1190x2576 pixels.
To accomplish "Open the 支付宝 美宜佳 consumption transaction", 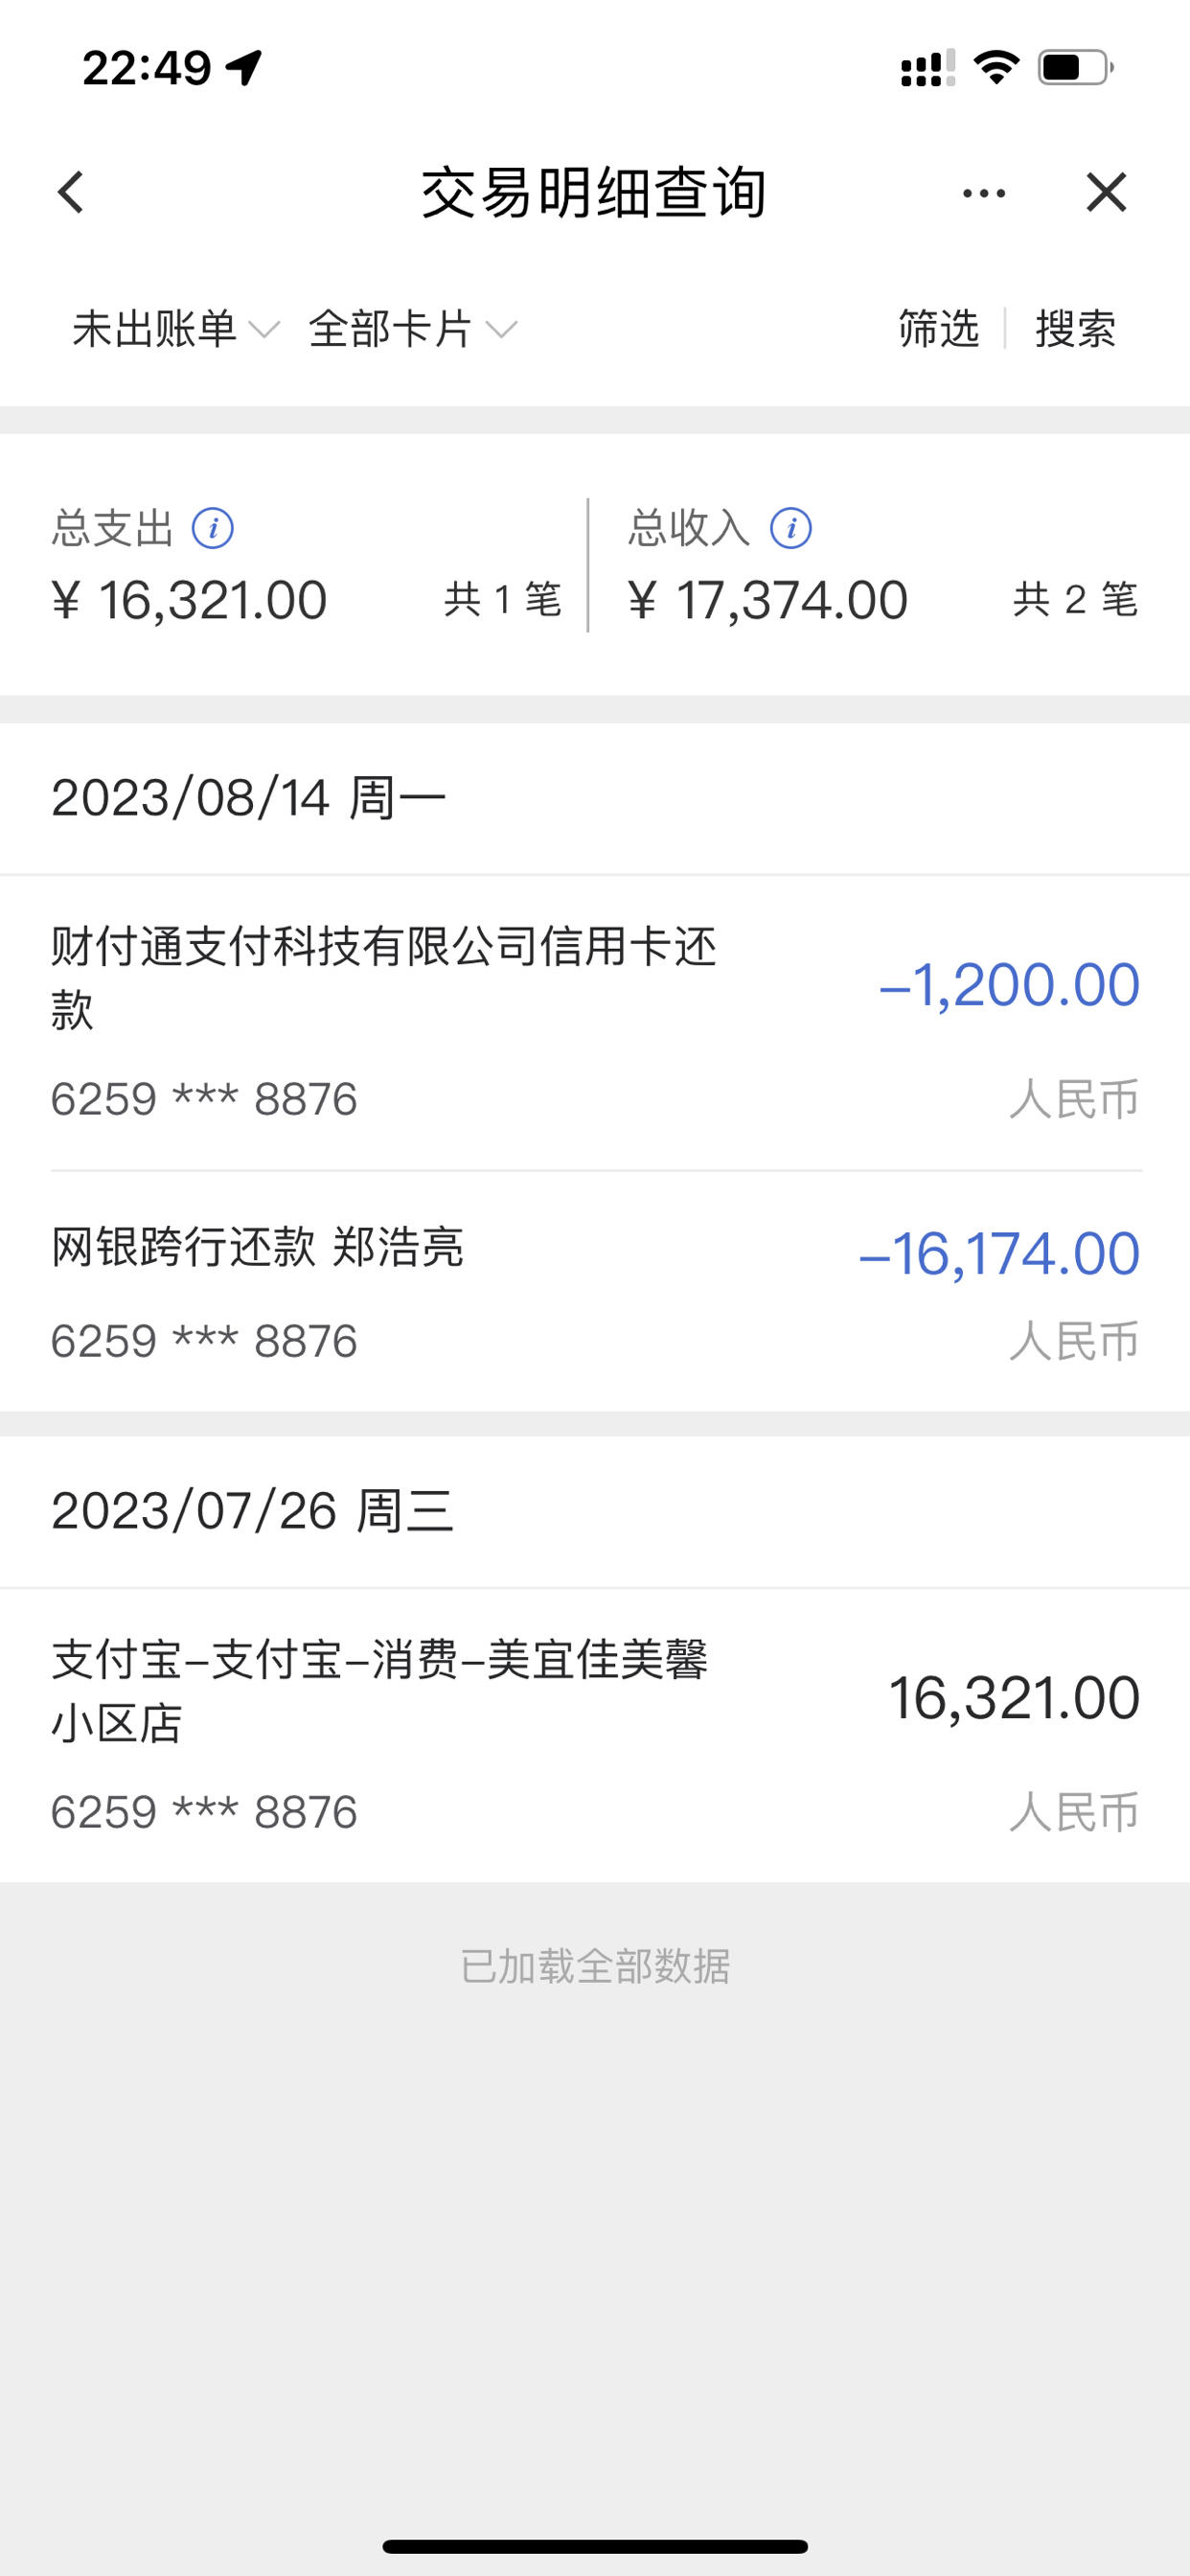I will (x=595, y=1735).
